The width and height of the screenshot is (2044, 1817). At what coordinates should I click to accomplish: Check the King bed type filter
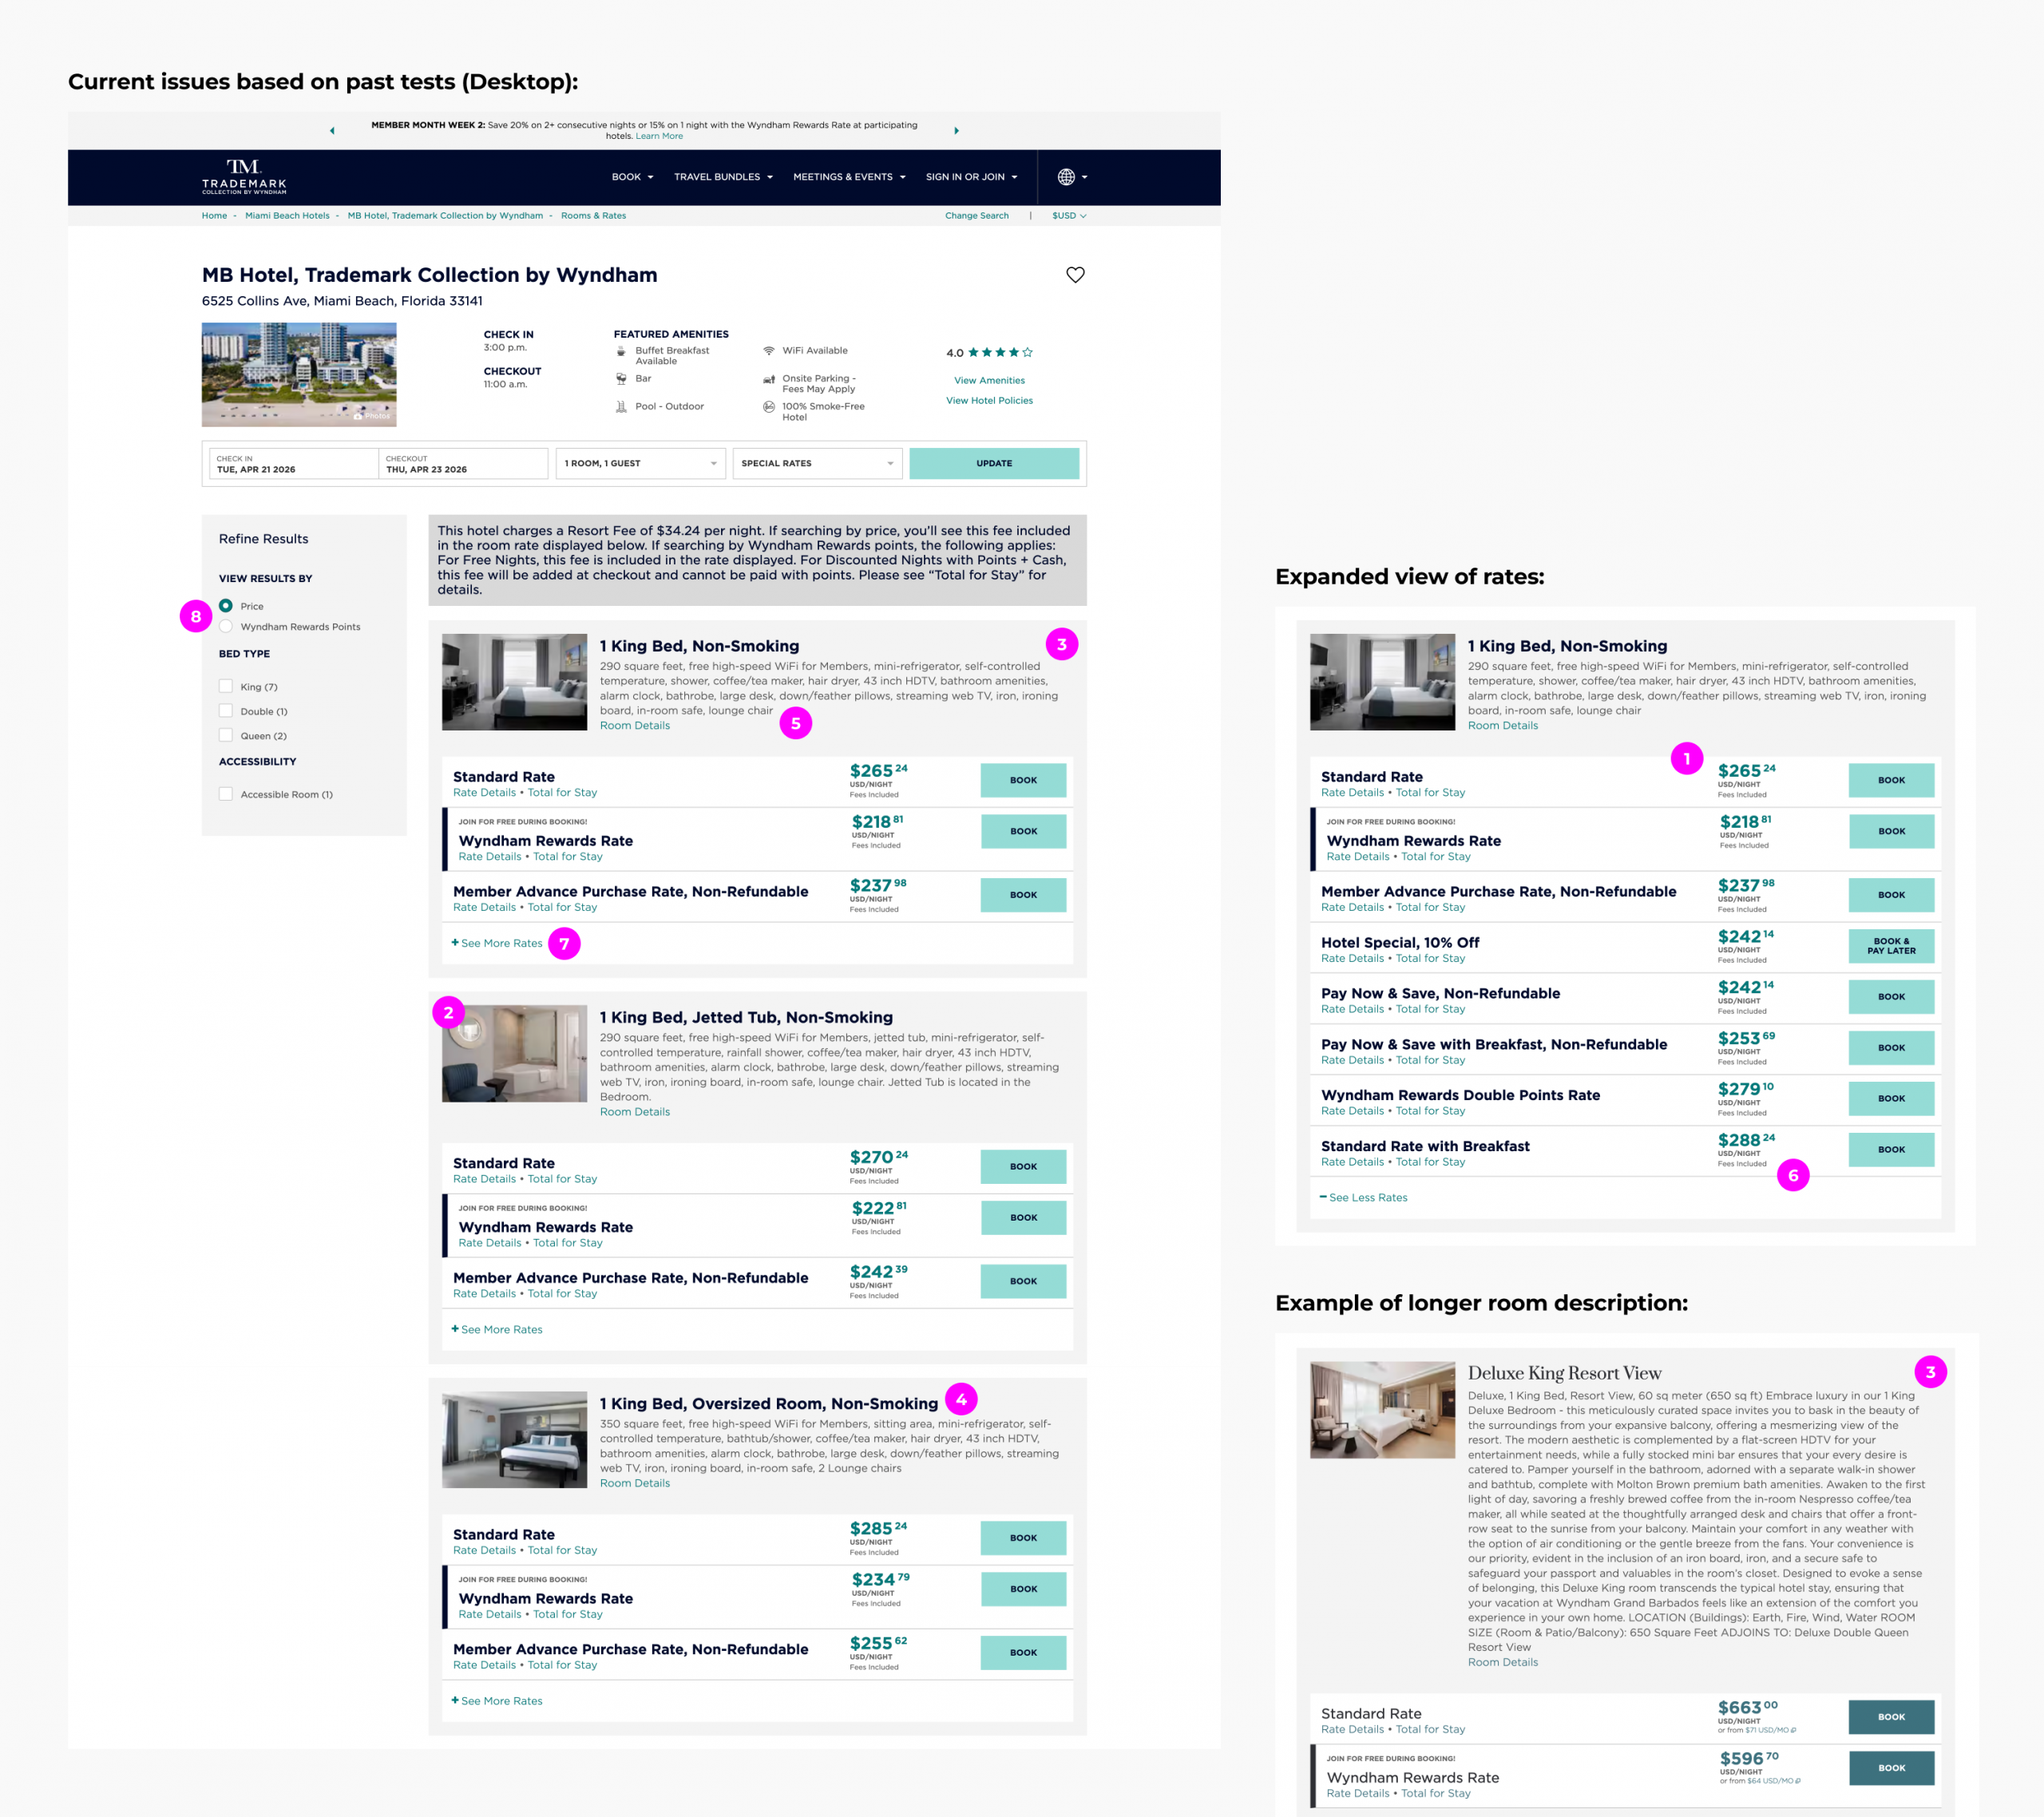click(x=226, y=686)
